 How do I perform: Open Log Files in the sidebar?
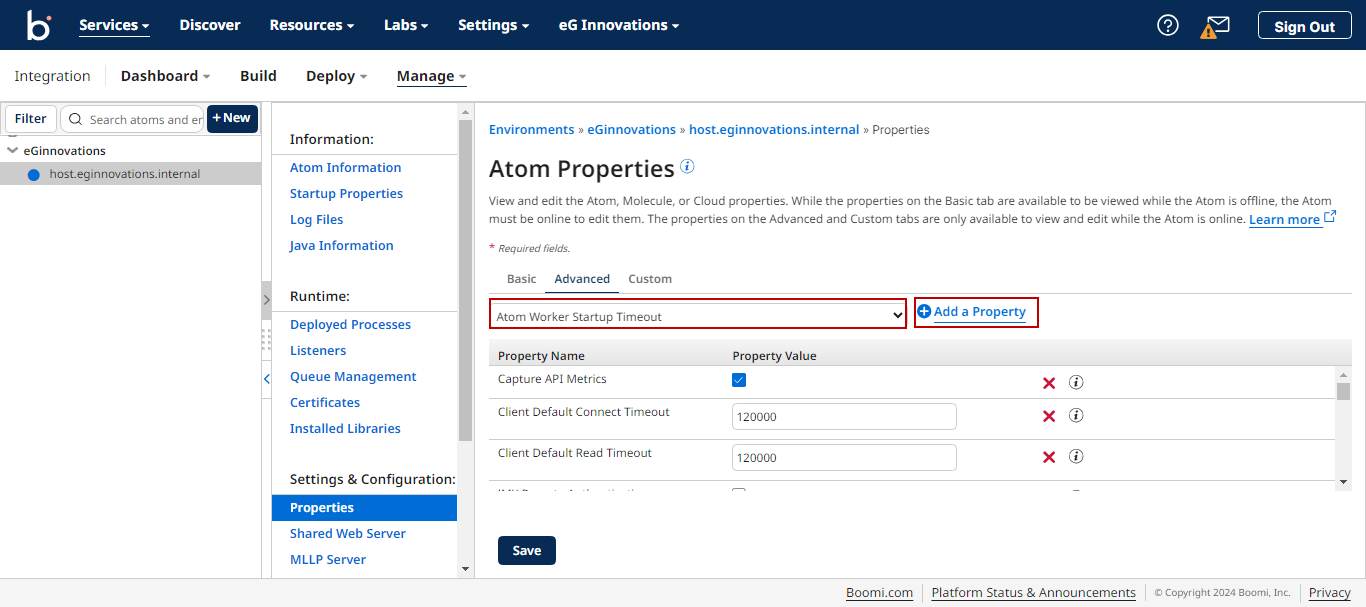317,220
